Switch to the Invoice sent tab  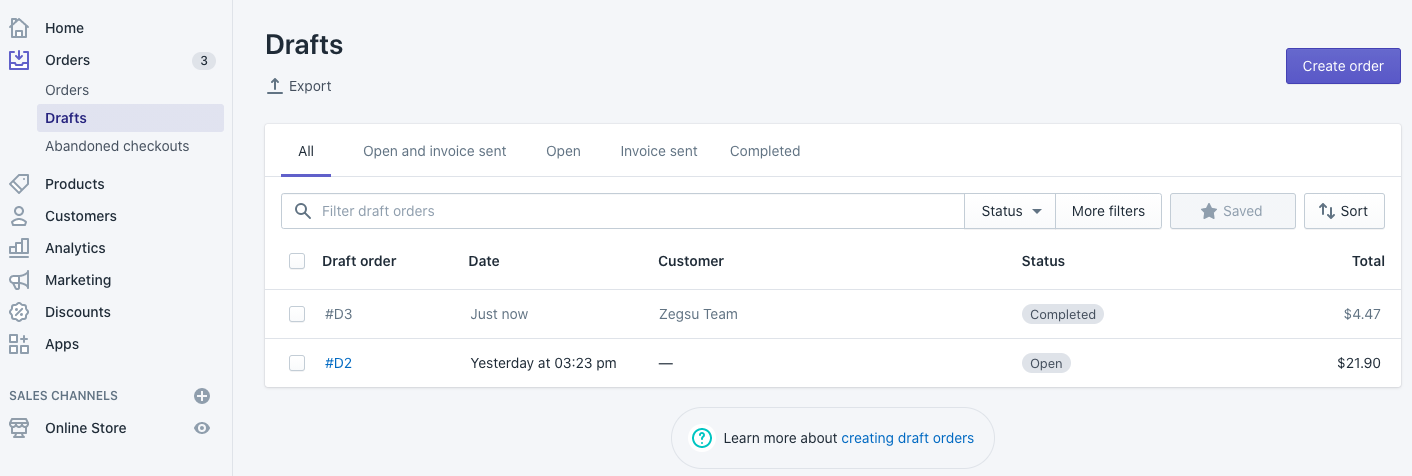(x=658, y=151)
